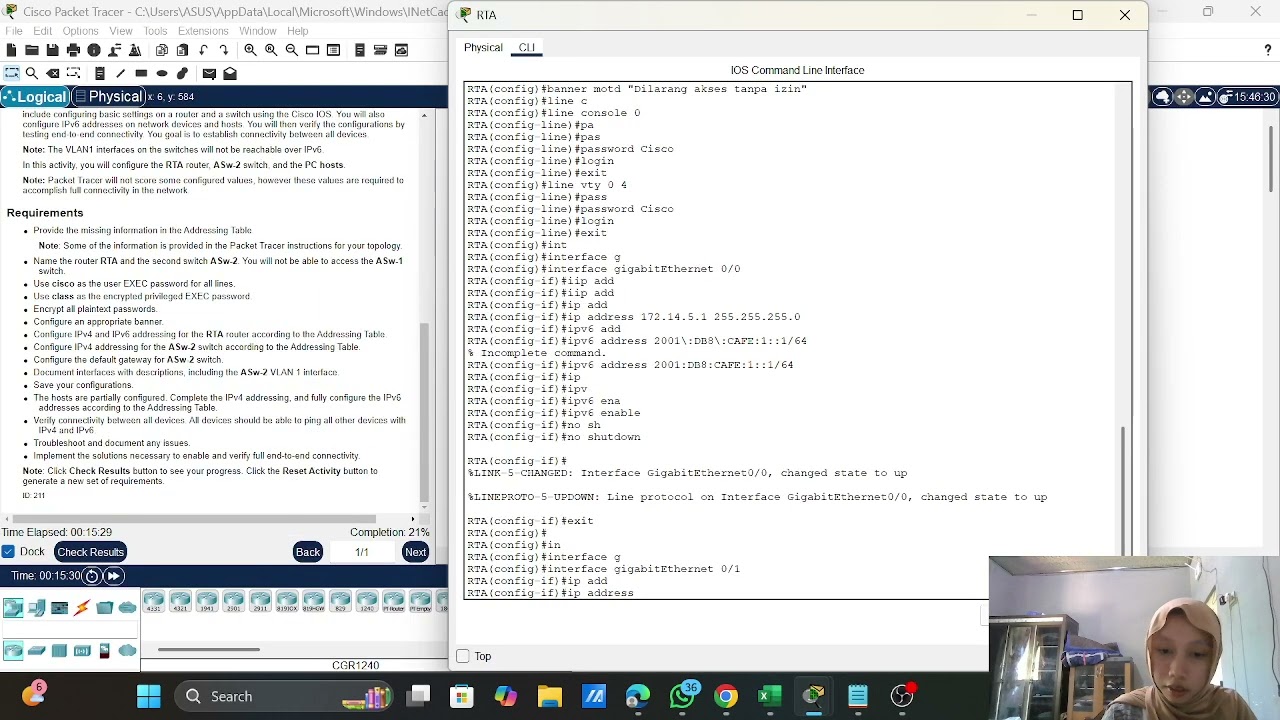Click the taskbar Search box
This screenshot has height=720, width=1280.
(285, 696)
